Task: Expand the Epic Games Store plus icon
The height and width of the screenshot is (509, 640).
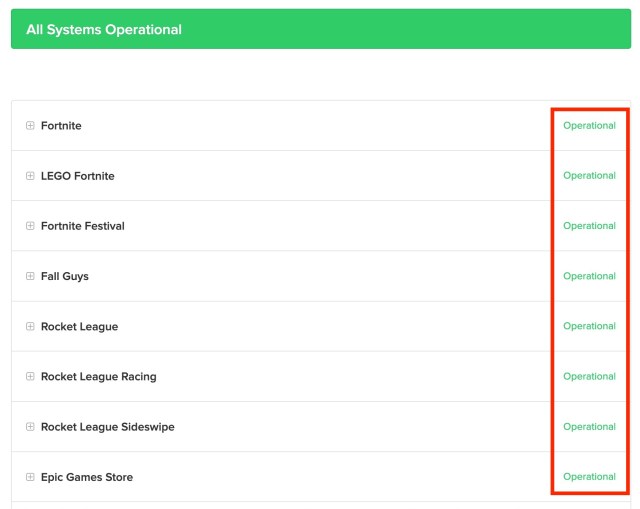Action: 30,477
